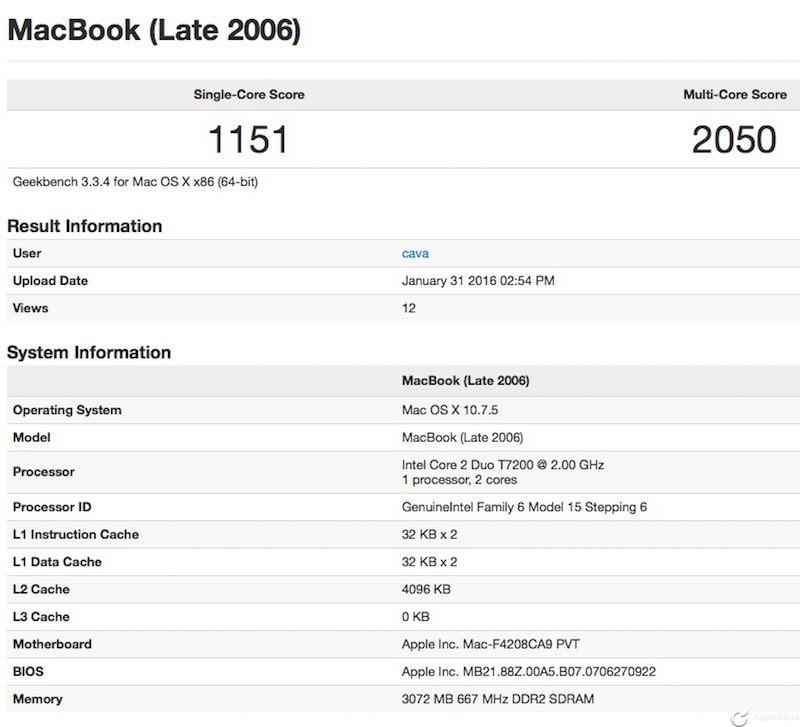Select the Views label

(x=31, y=308)
